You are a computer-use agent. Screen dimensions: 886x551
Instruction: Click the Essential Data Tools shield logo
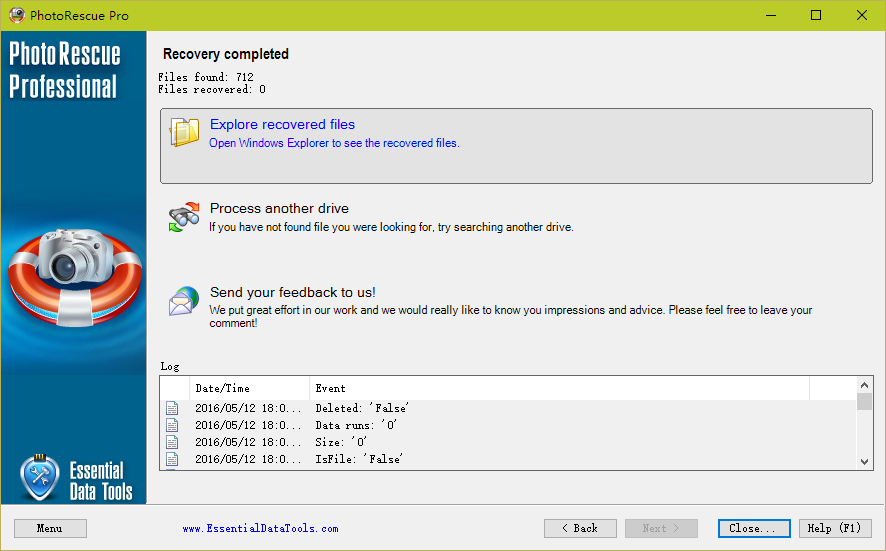click(x=40, y=478)
